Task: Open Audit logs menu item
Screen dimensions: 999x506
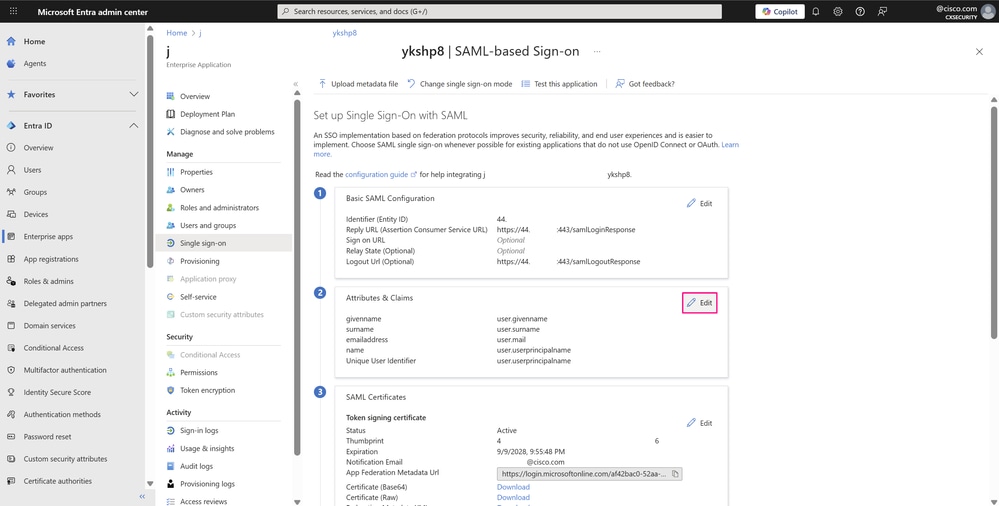Action: [196, 466]
